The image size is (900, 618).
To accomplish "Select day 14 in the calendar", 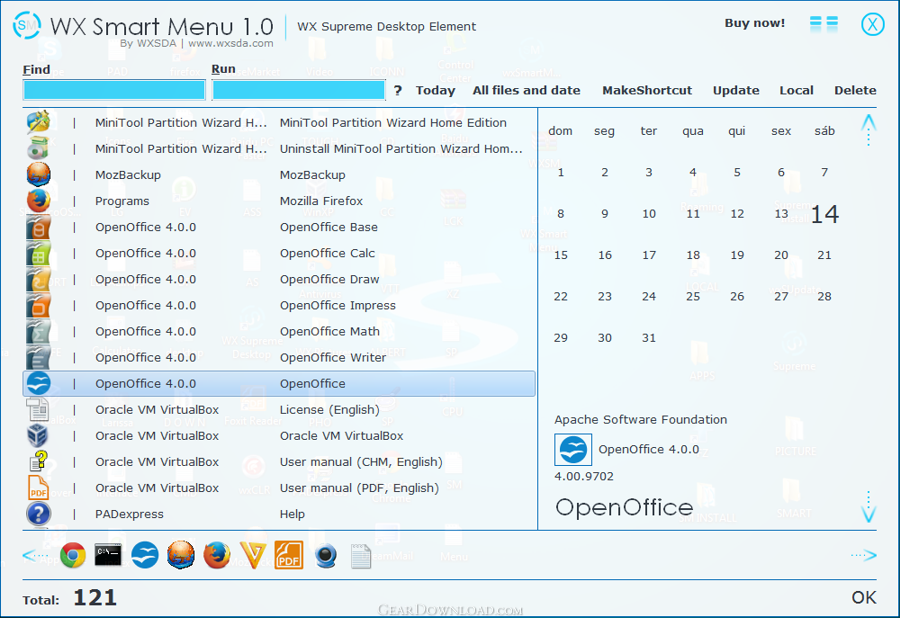I will click(825, 215).
